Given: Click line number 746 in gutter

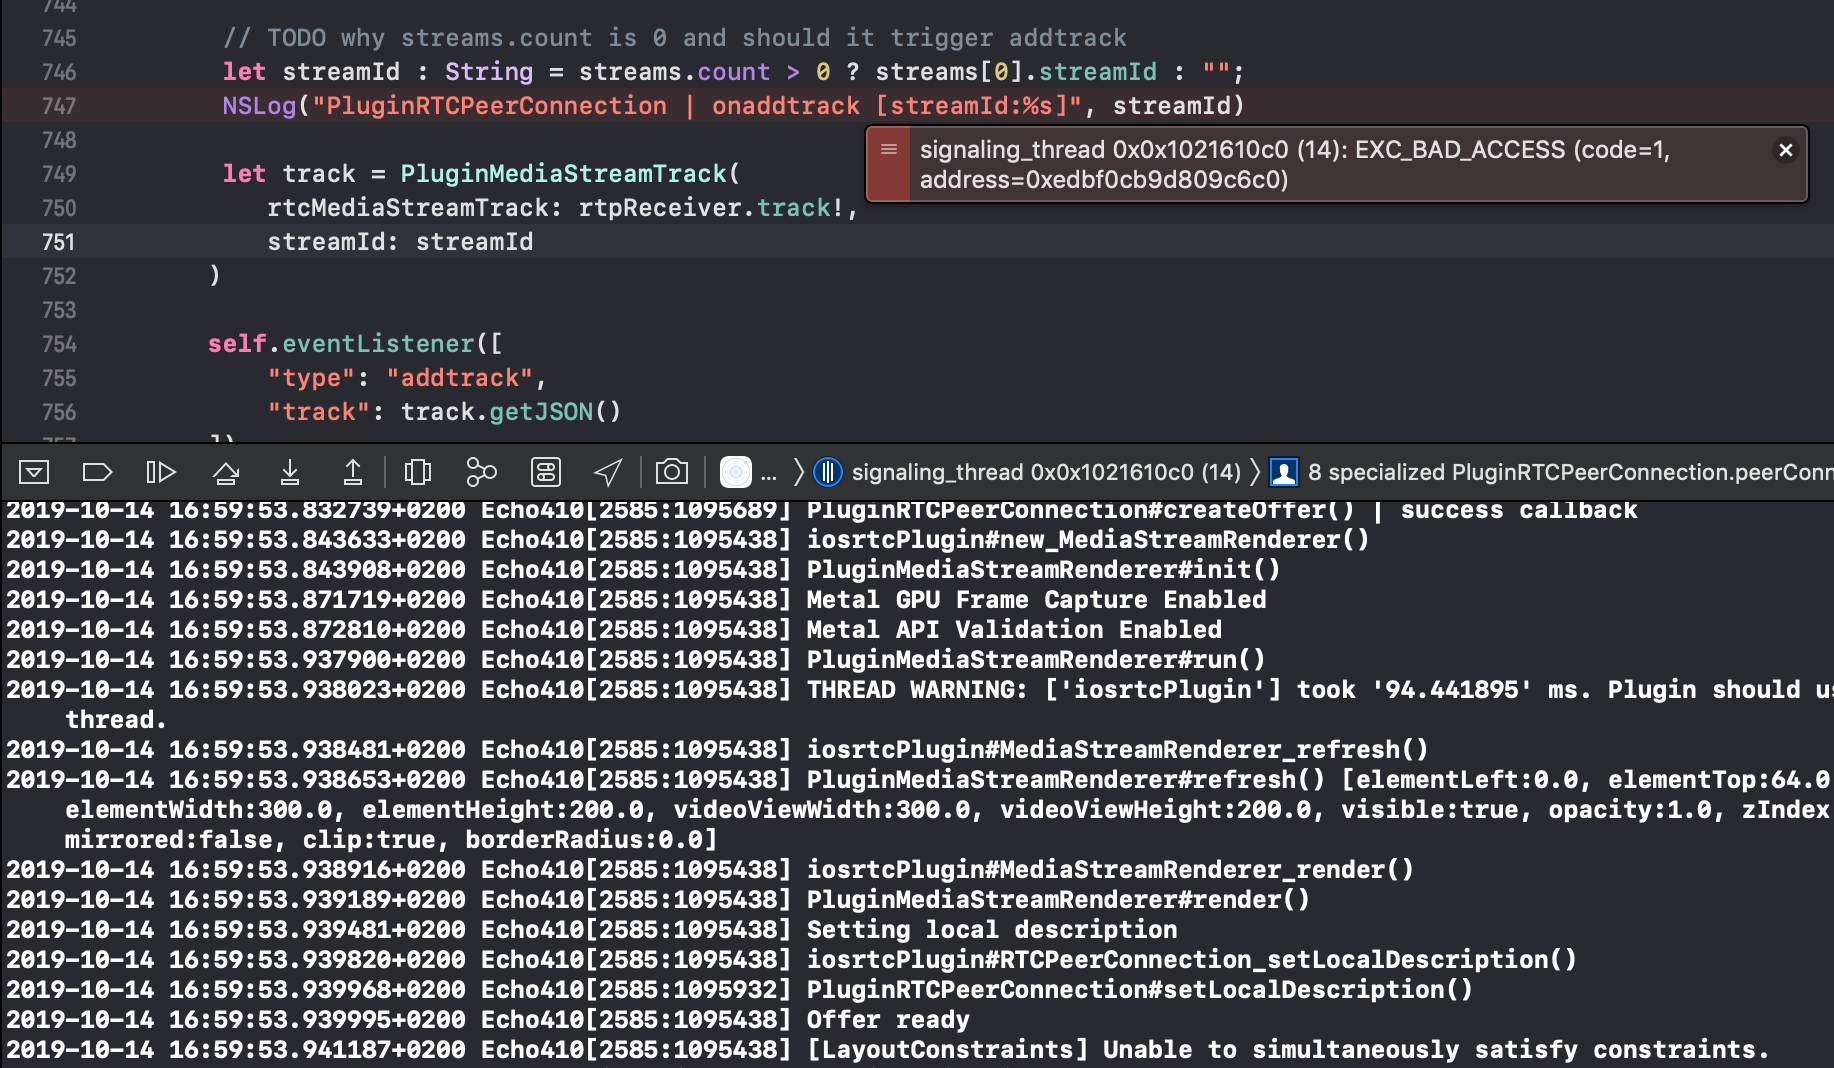Looking at the screenshot, I should tap(59, 72).
